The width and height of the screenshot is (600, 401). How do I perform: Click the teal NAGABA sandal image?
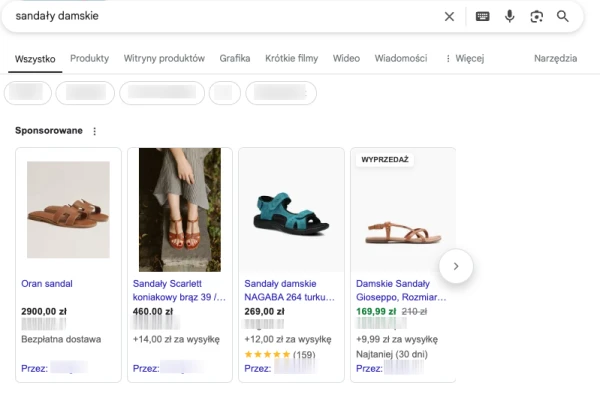click(290, 210)
